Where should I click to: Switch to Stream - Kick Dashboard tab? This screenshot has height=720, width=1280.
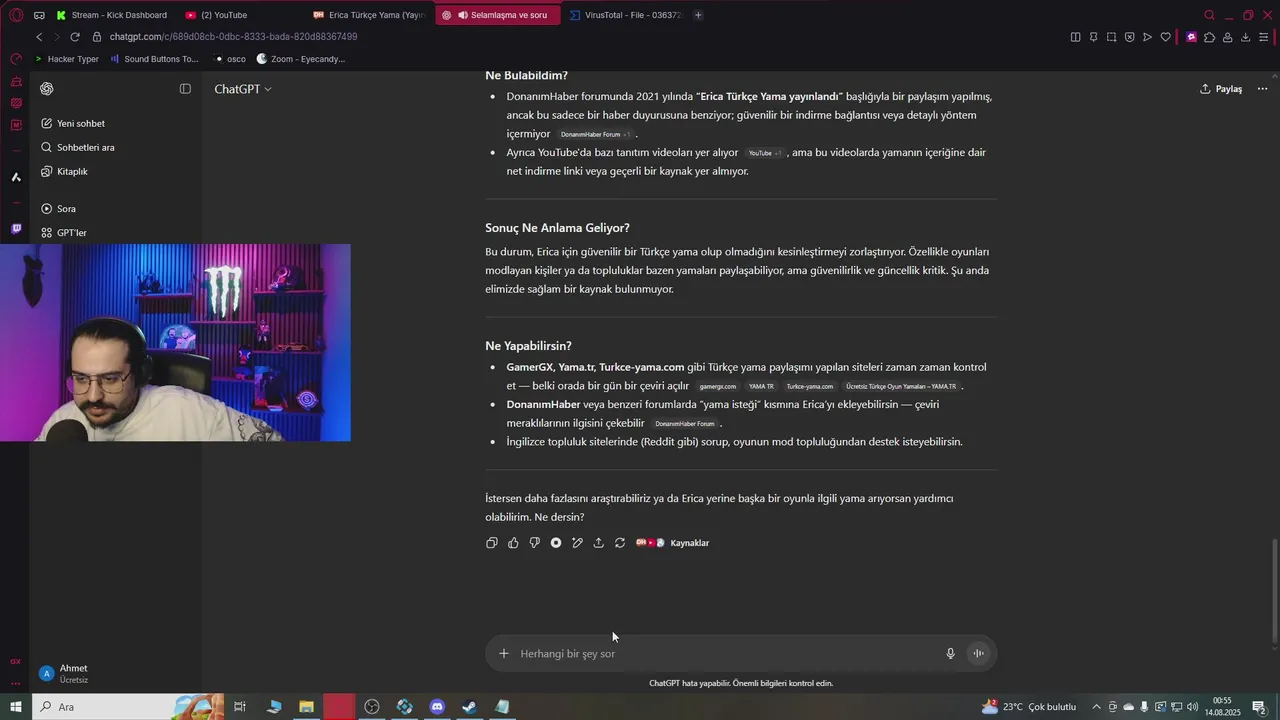pos(112,15)
